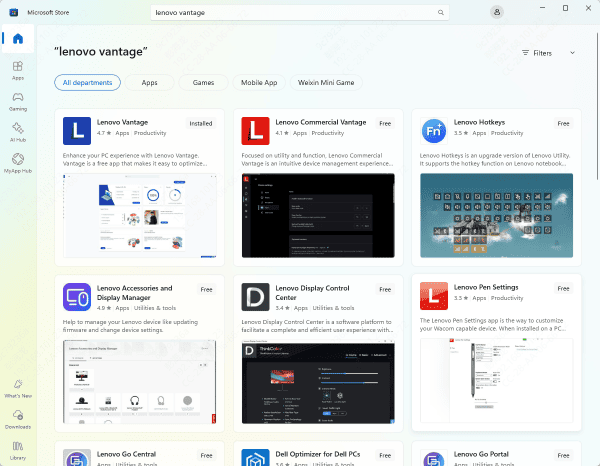
Task: Click Free button for Lenovo Pen Settings
Action: pos(563,288)
